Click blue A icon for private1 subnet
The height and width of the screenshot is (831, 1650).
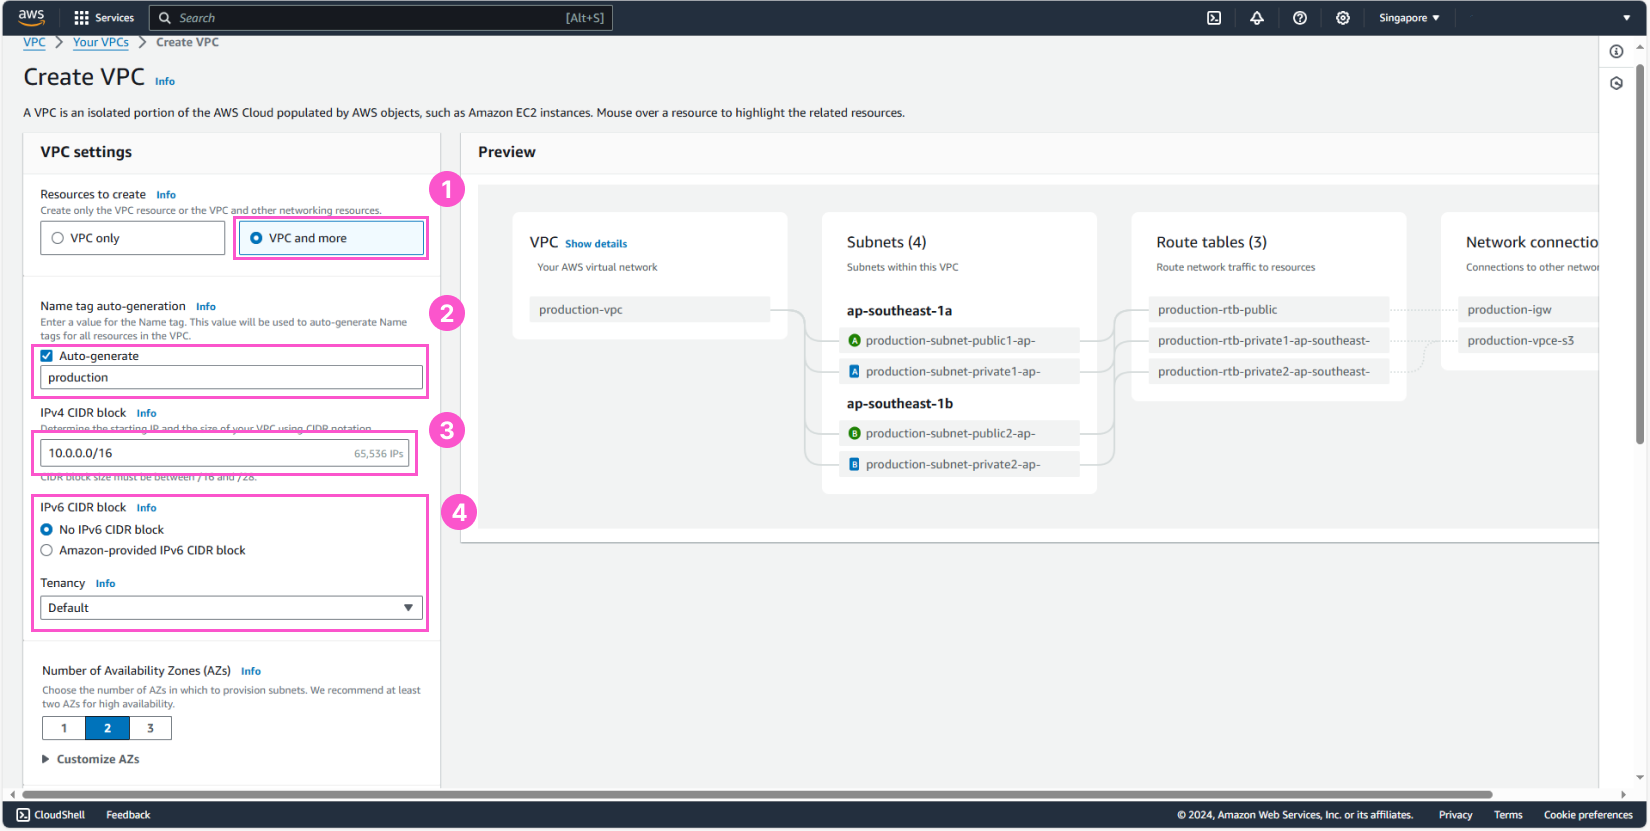pyautogui.click(x=854, y=371)
